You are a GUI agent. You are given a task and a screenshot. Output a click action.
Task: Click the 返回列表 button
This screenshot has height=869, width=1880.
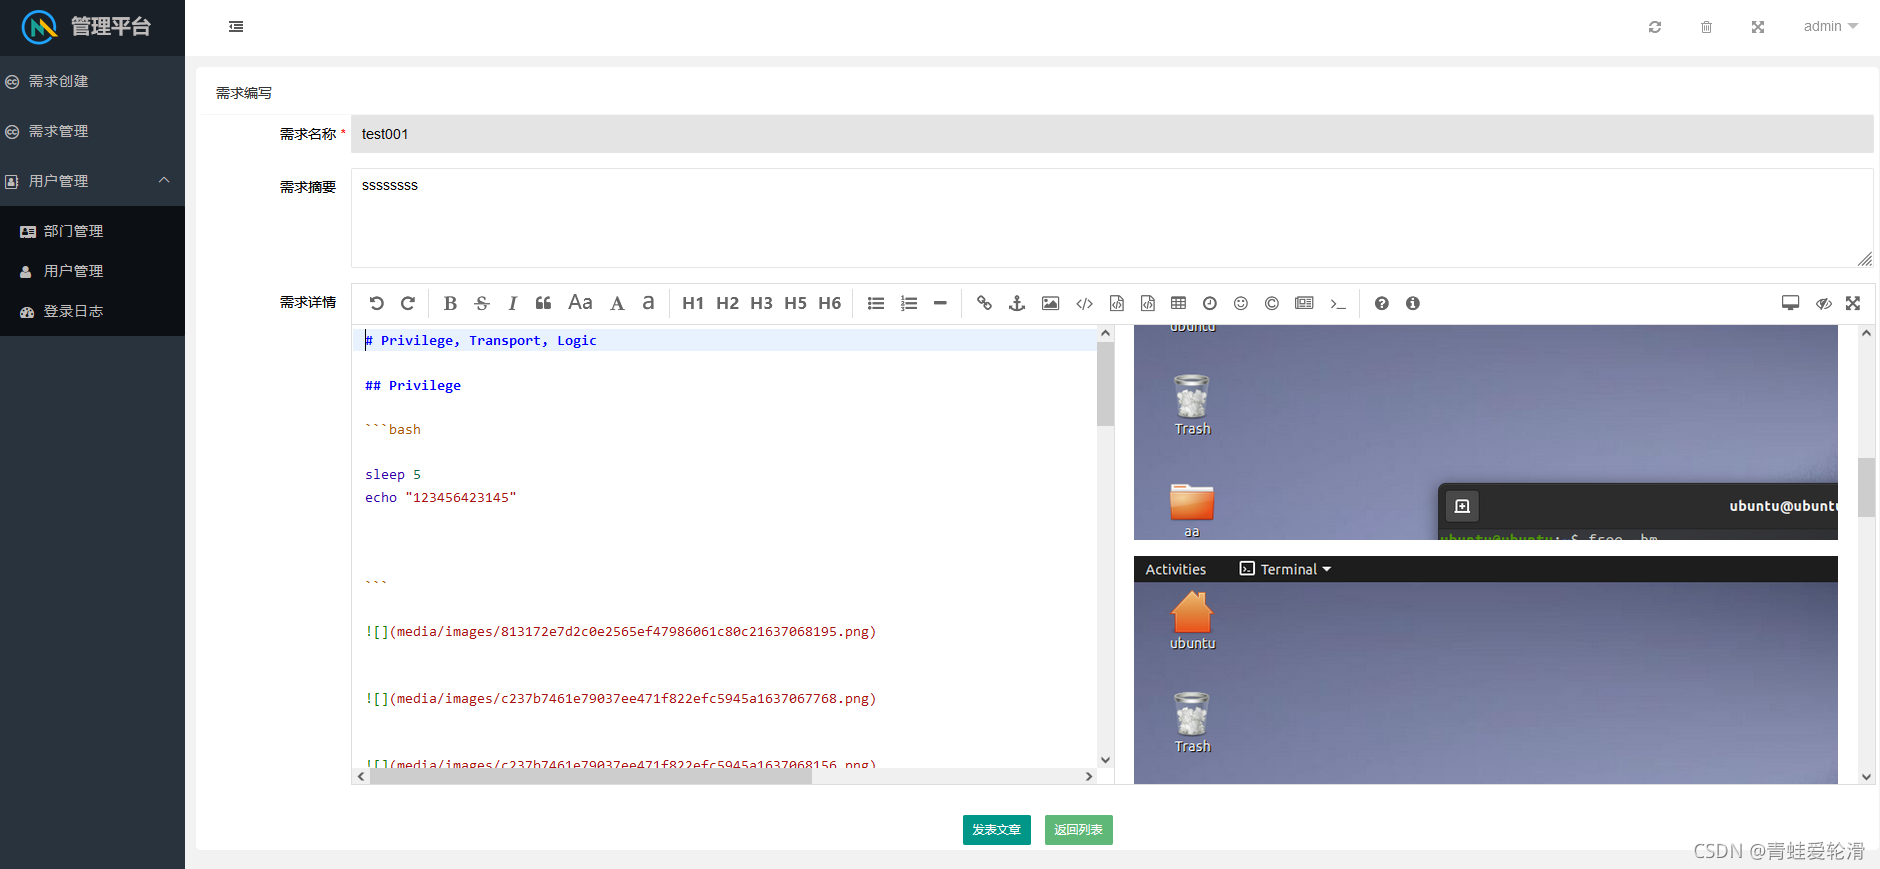coord(1078,830)
